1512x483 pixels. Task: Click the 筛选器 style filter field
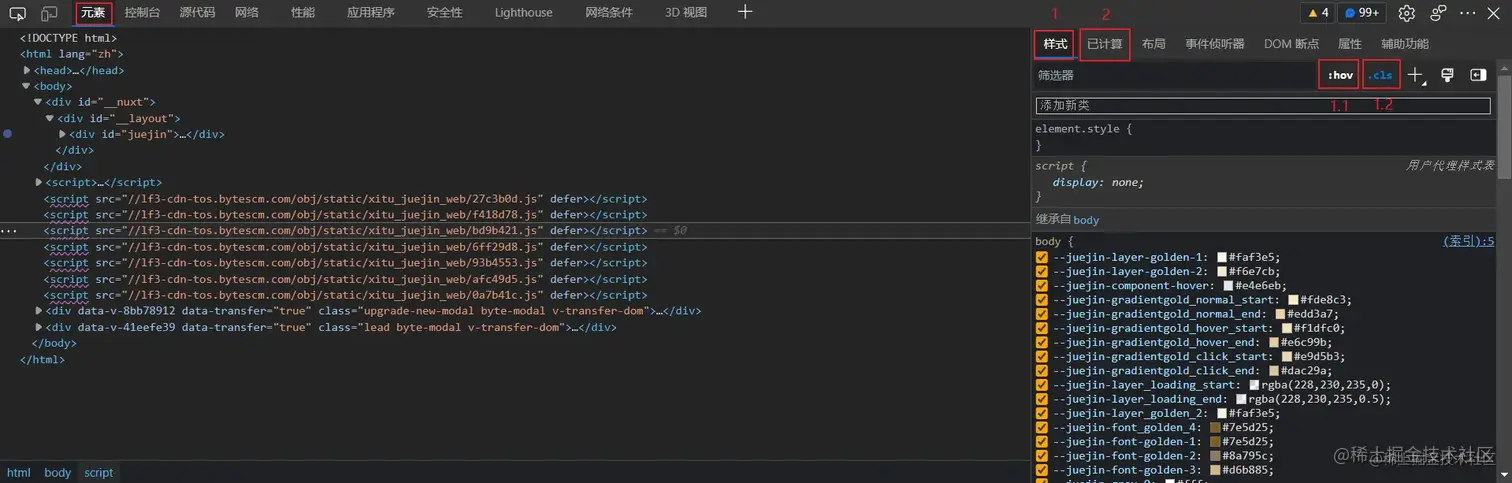point(1174,75)
